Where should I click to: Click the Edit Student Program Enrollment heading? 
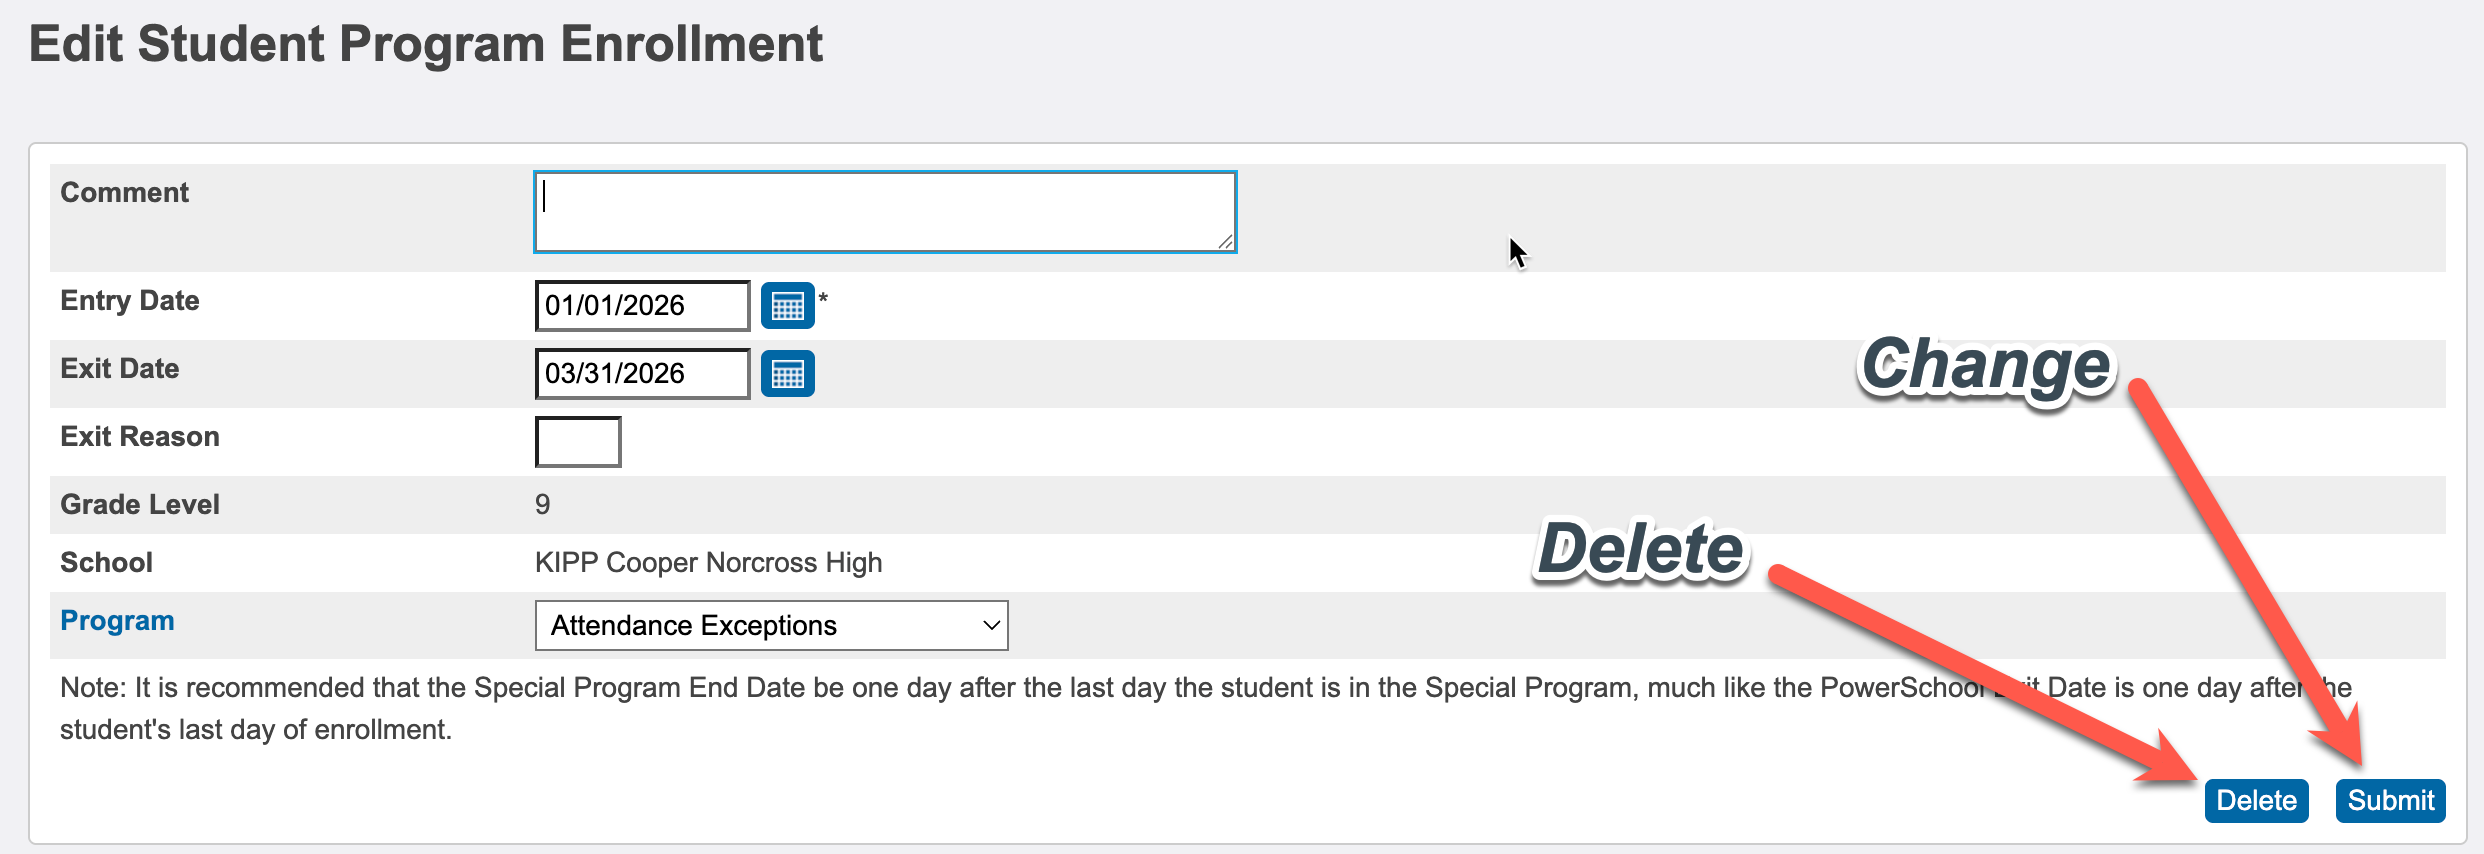[425, 45]
